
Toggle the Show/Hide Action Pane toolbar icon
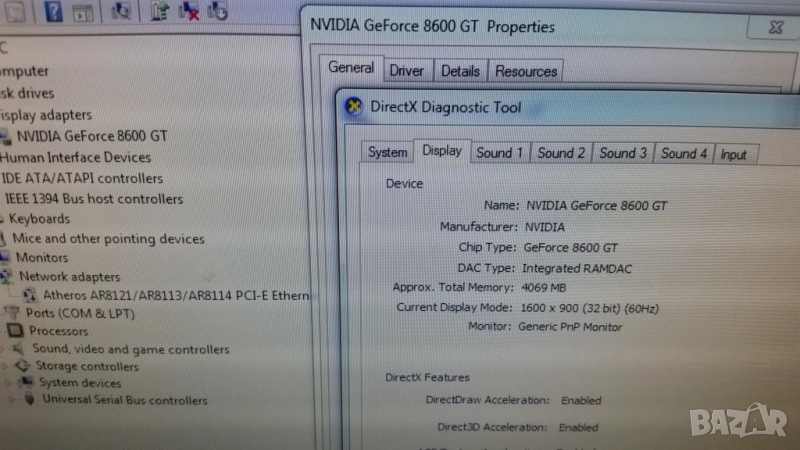pyautogui.click(x=85, y=11)
